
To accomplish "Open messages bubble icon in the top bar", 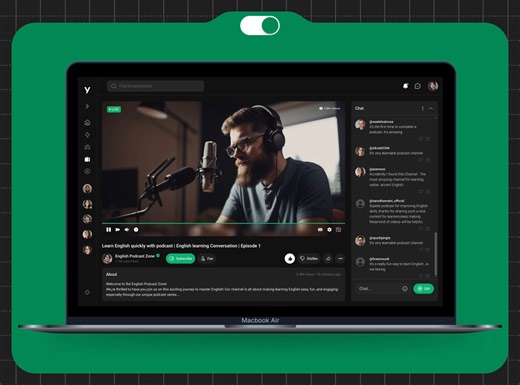I will tap(418, 86).
